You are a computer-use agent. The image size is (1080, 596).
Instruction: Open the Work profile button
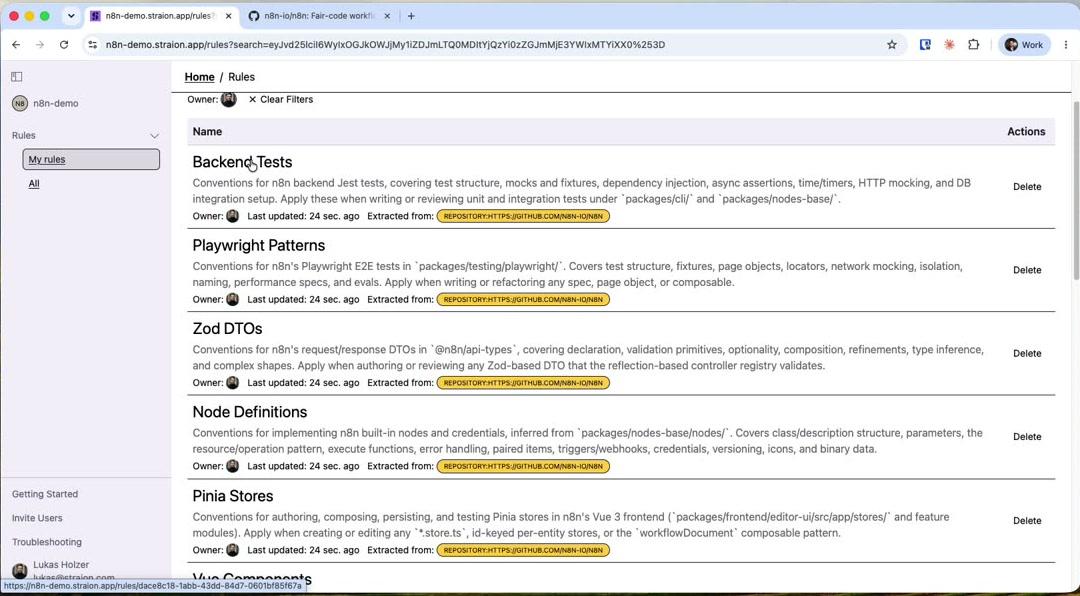pyautogui.click(x=1024, y=45)
